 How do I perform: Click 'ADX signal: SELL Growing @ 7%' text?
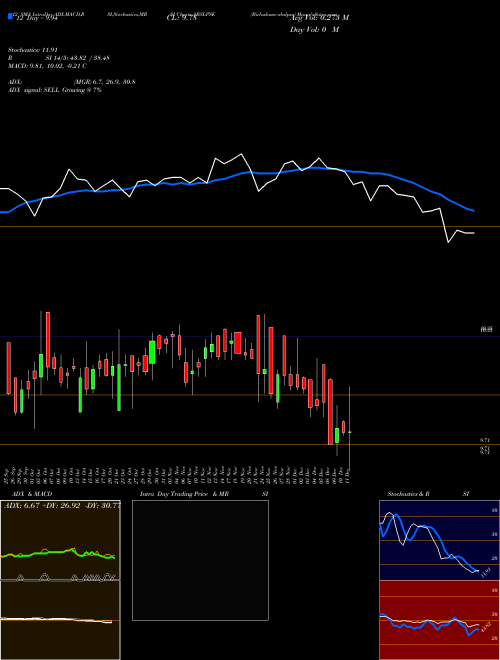(55, 90)
